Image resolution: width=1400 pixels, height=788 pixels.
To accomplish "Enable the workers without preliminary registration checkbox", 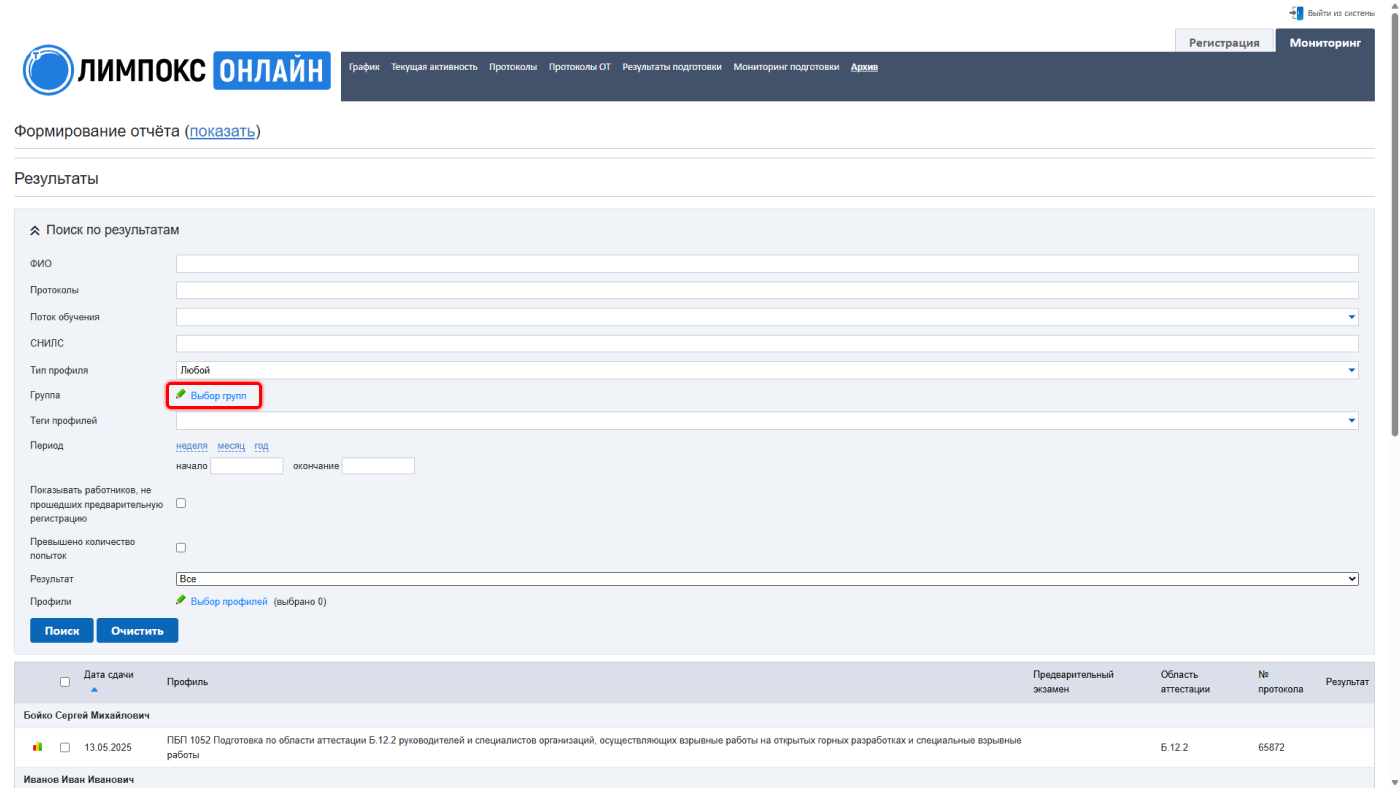I will [181, 503].
